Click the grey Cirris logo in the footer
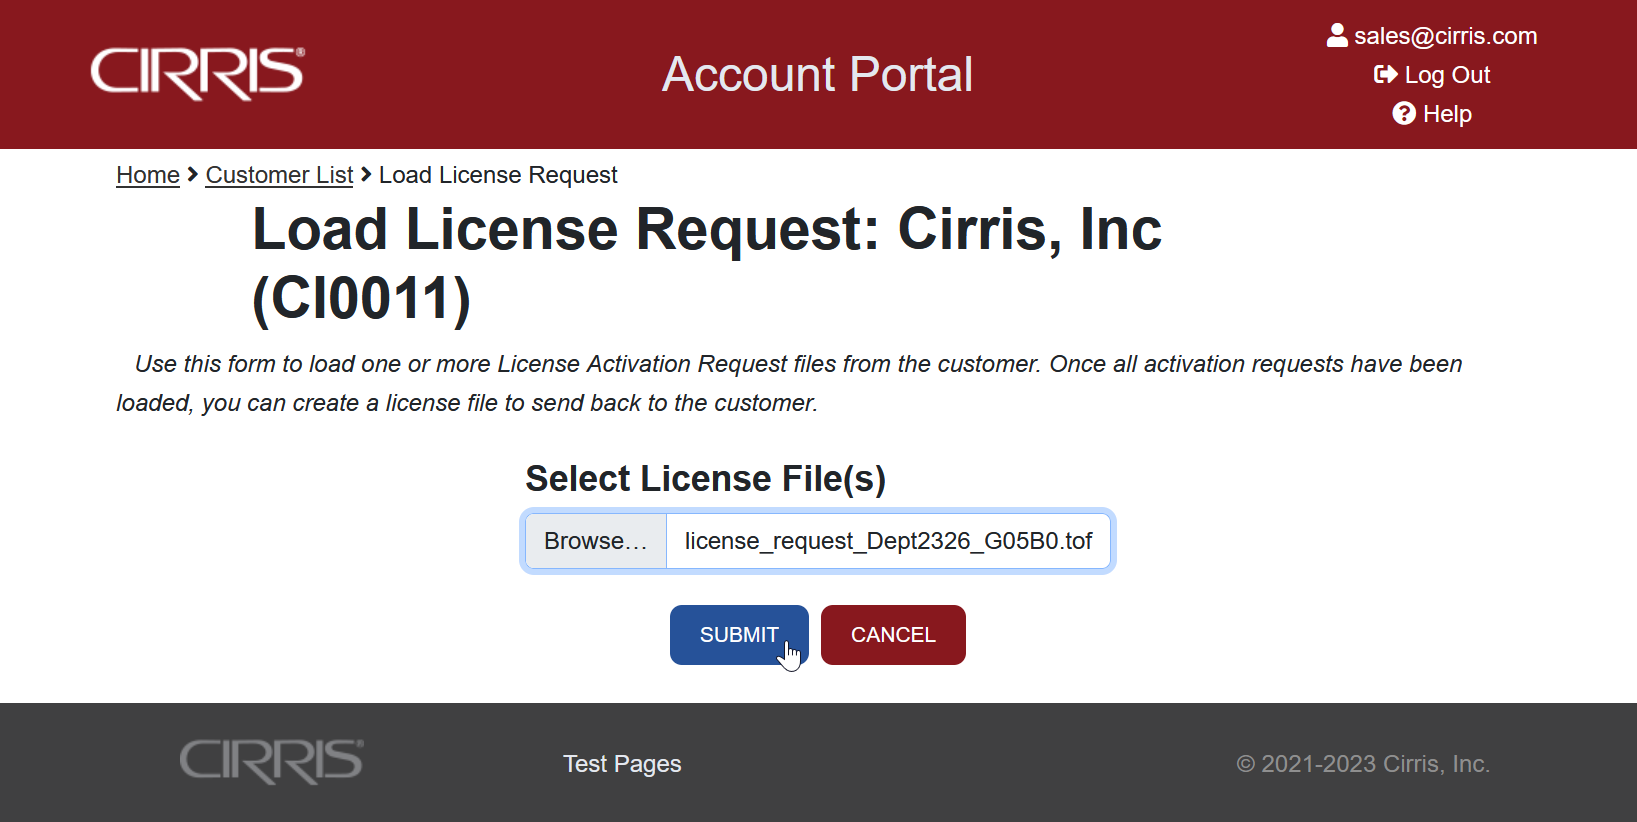1637x822 pixels. click(x=271, y=762)
